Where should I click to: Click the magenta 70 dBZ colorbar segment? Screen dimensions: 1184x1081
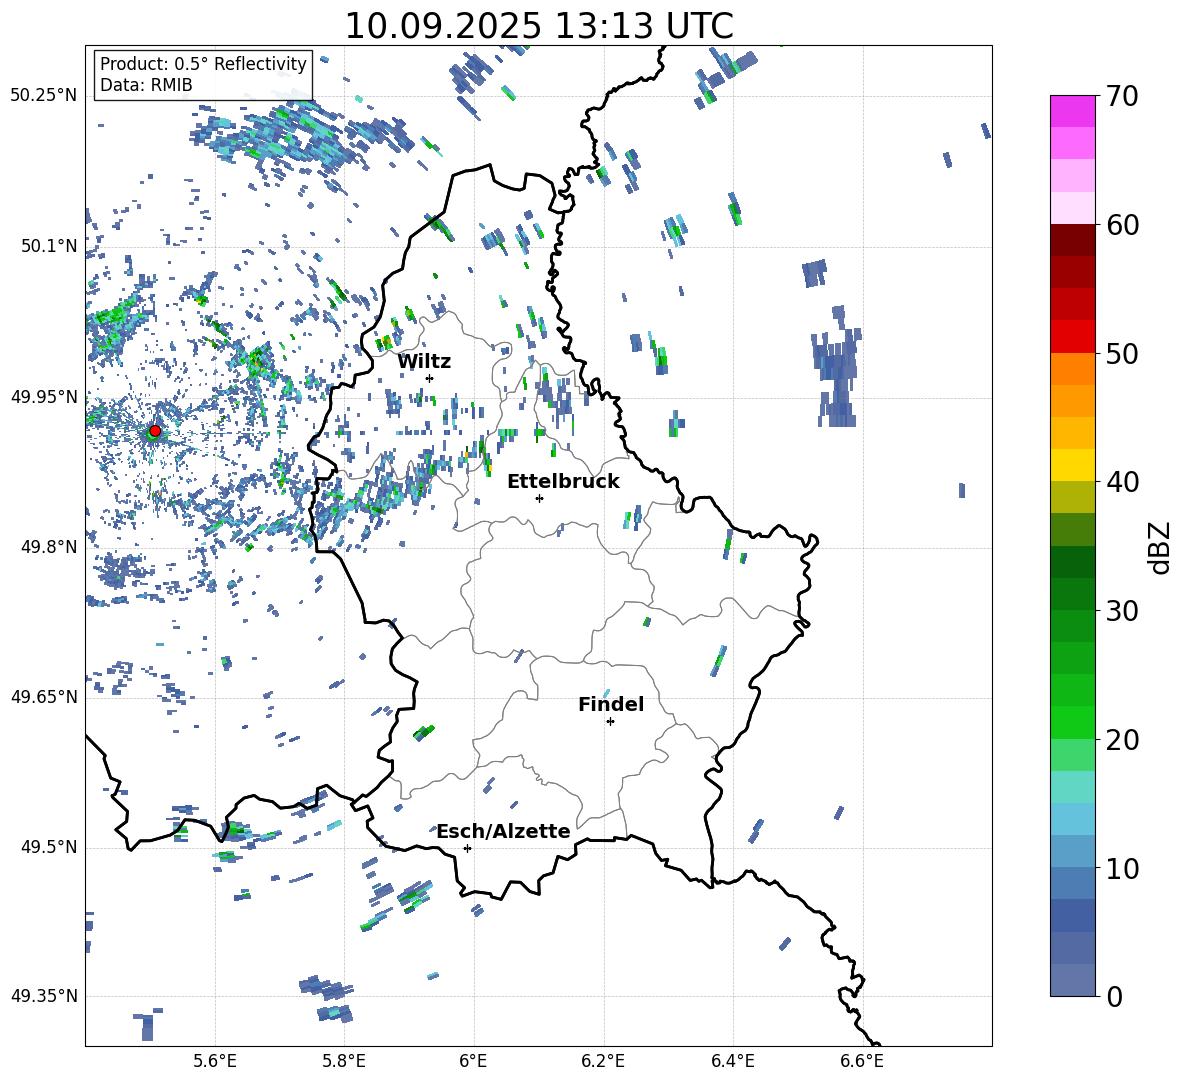tap(1072, 111)
